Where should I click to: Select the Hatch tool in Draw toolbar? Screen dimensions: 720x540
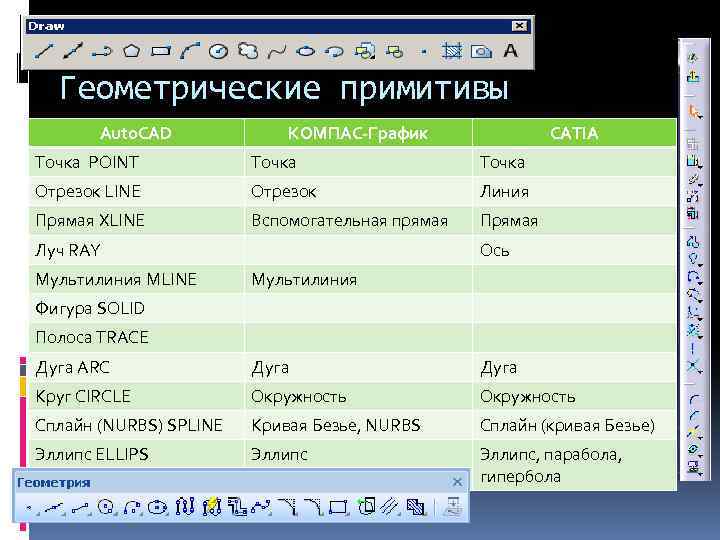pyautogui.click(x=452, y=51)
